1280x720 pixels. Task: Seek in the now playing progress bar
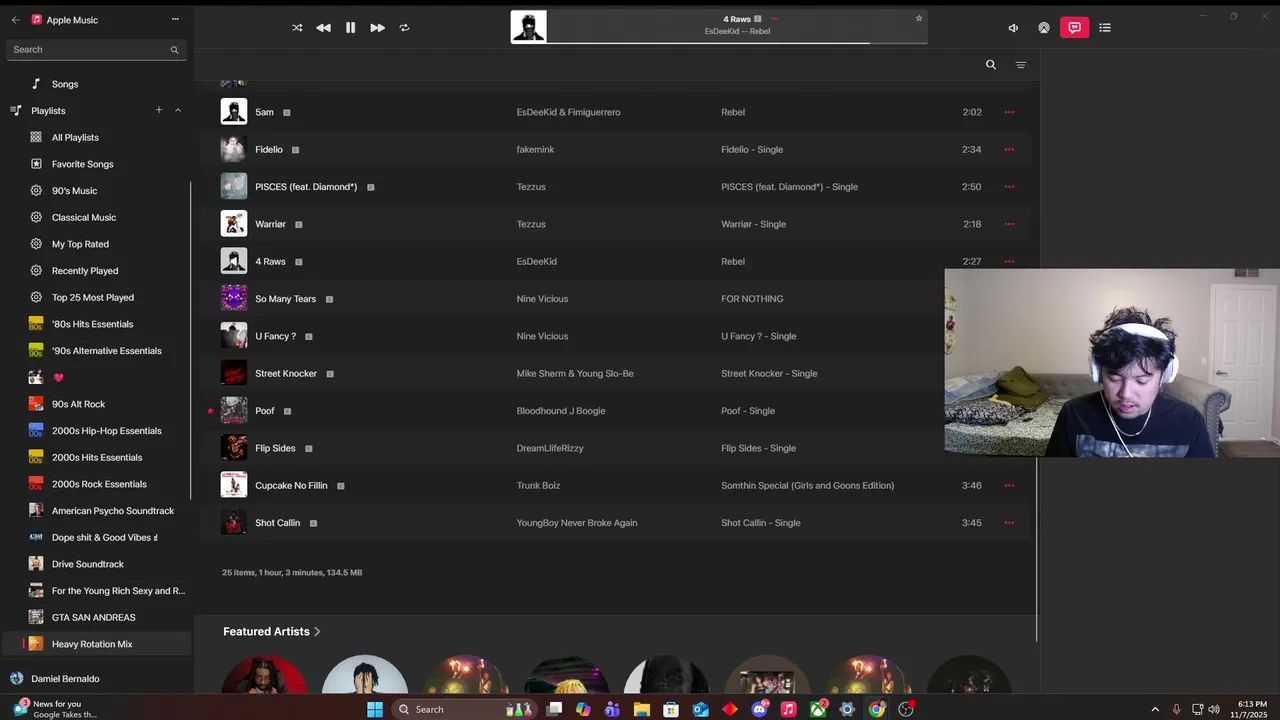[737, 43]
